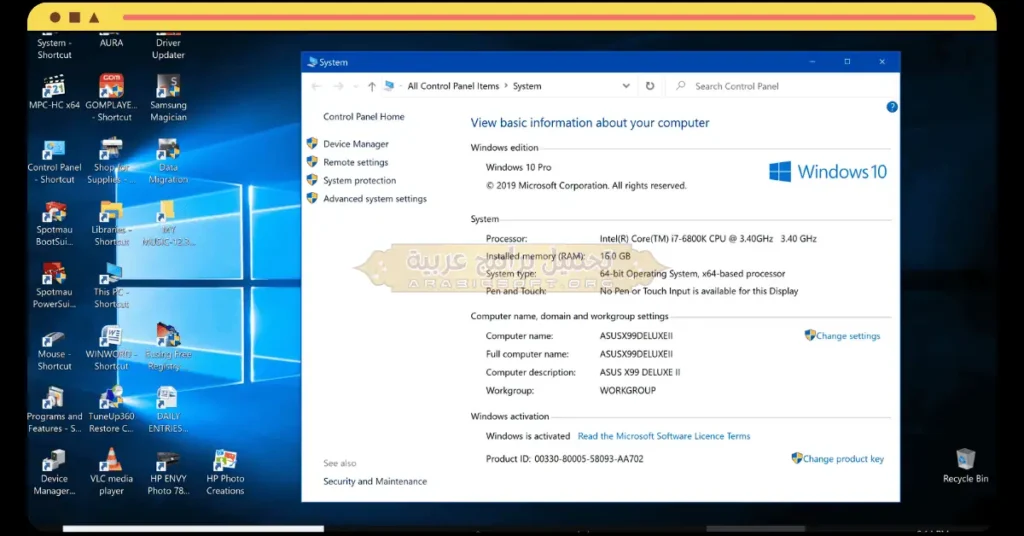Click All Control Panel Items breadcrumb
This screenshot has width=1024, height=536.
click(453, 86)
